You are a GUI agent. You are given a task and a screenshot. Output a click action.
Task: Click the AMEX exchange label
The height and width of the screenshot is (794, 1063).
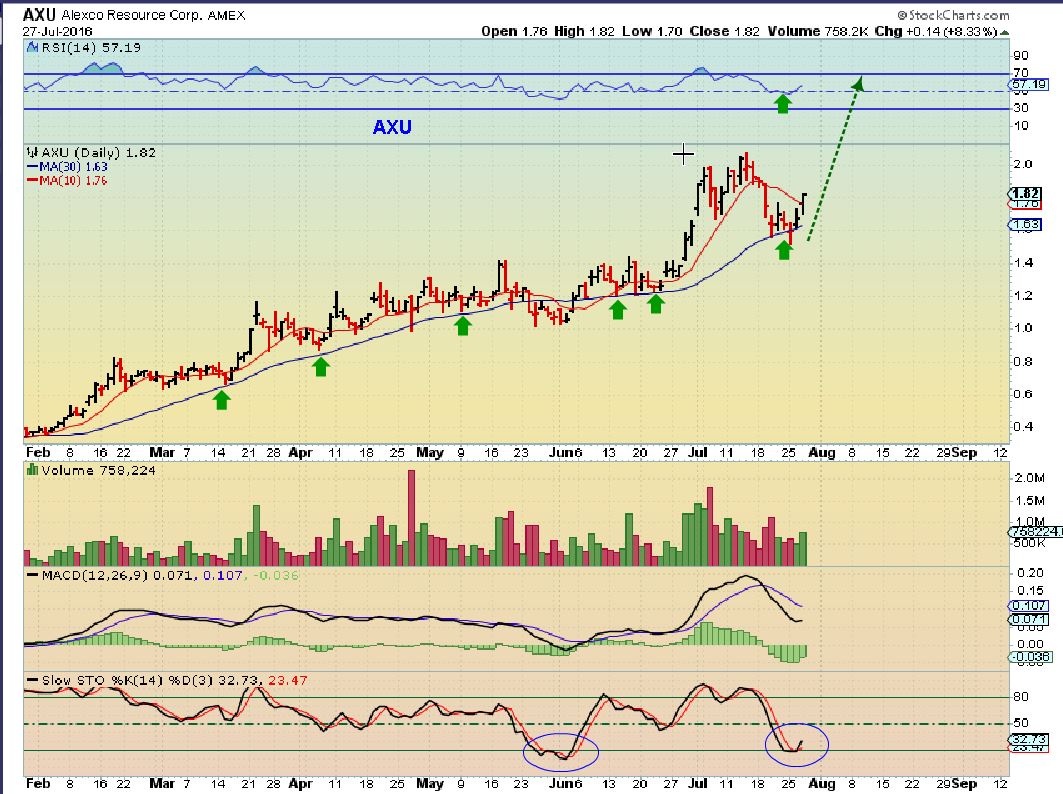[226, 15]
